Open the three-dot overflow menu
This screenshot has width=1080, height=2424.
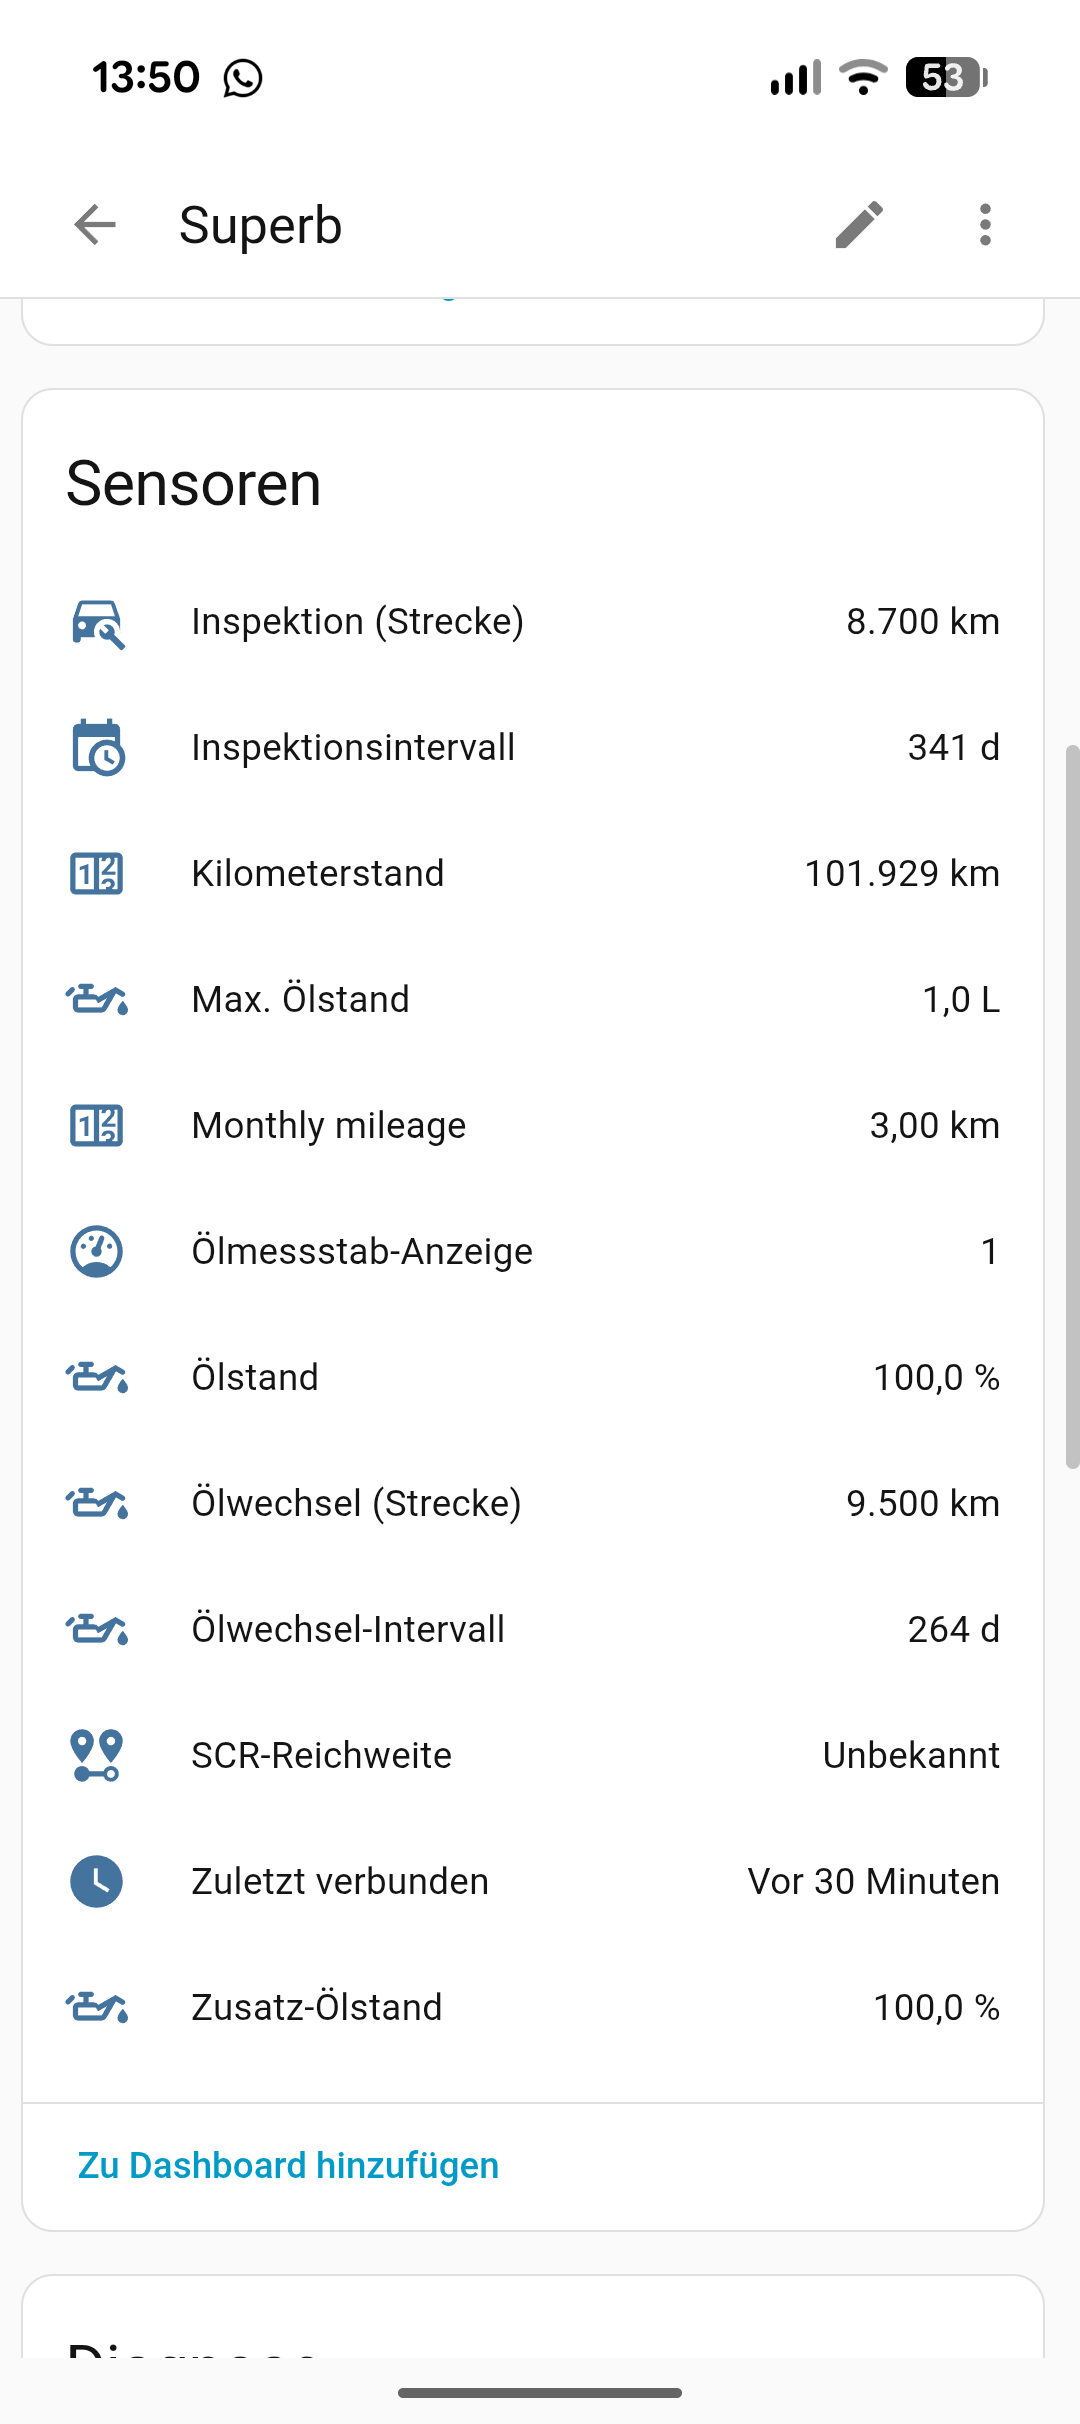985,225
